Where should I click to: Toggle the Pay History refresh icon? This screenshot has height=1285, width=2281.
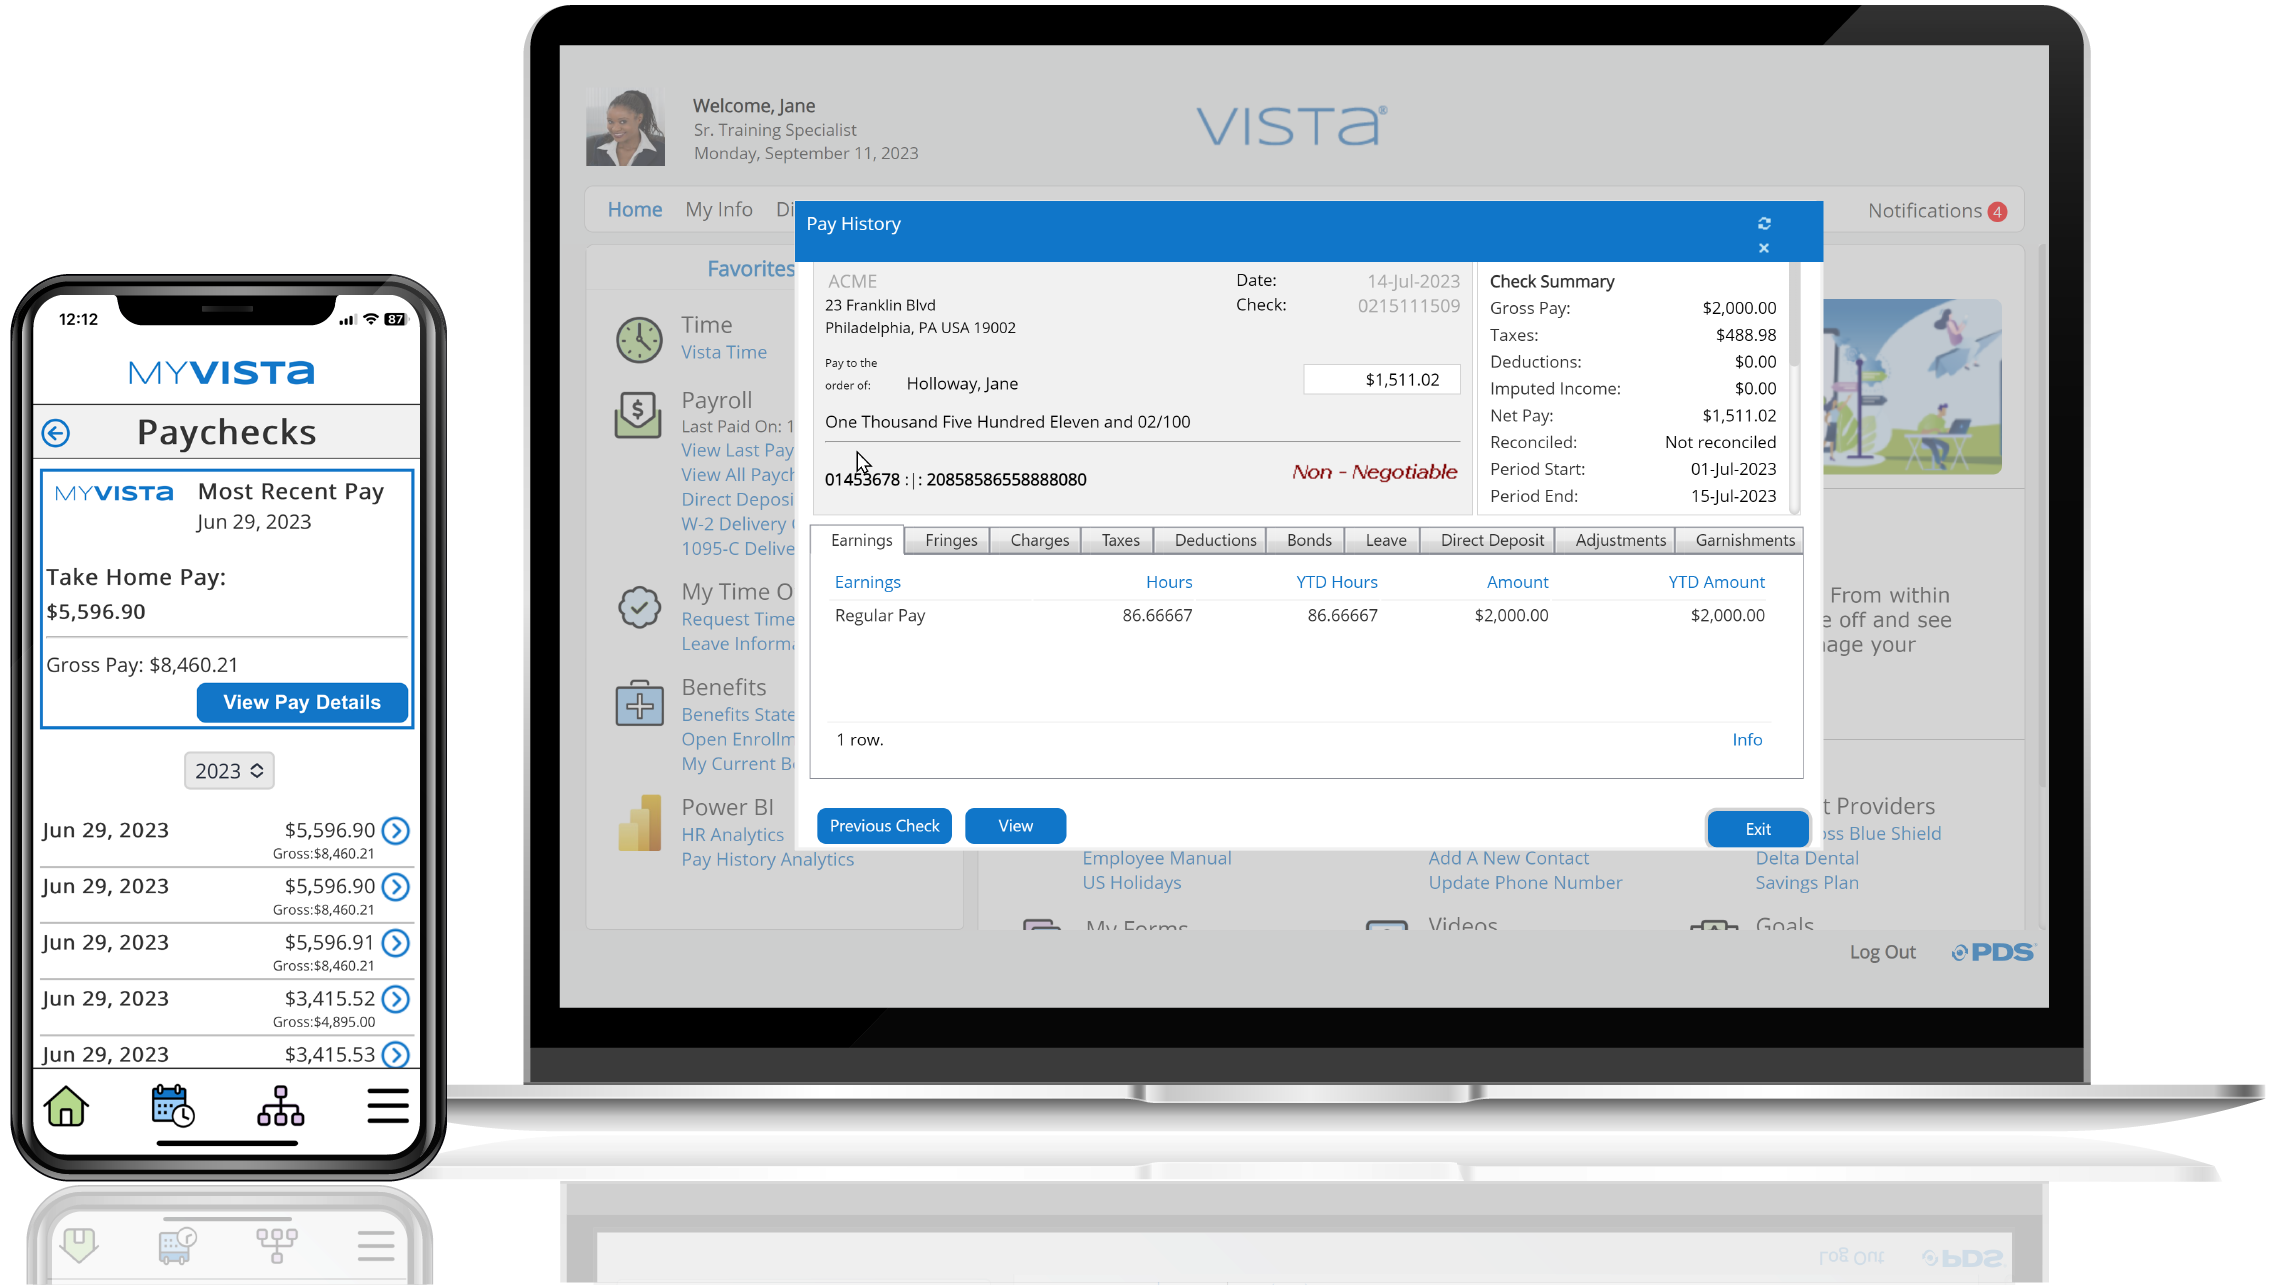coord(1764,223)
